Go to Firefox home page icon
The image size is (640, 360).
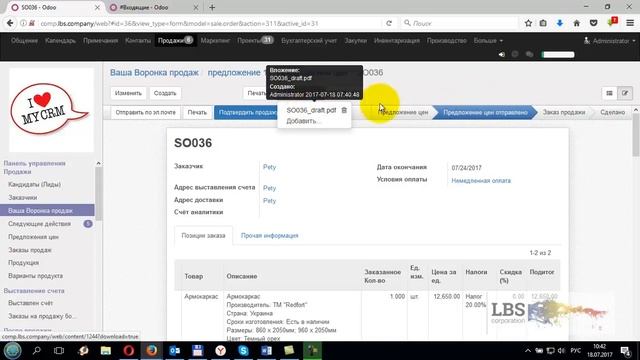(576, 23)
